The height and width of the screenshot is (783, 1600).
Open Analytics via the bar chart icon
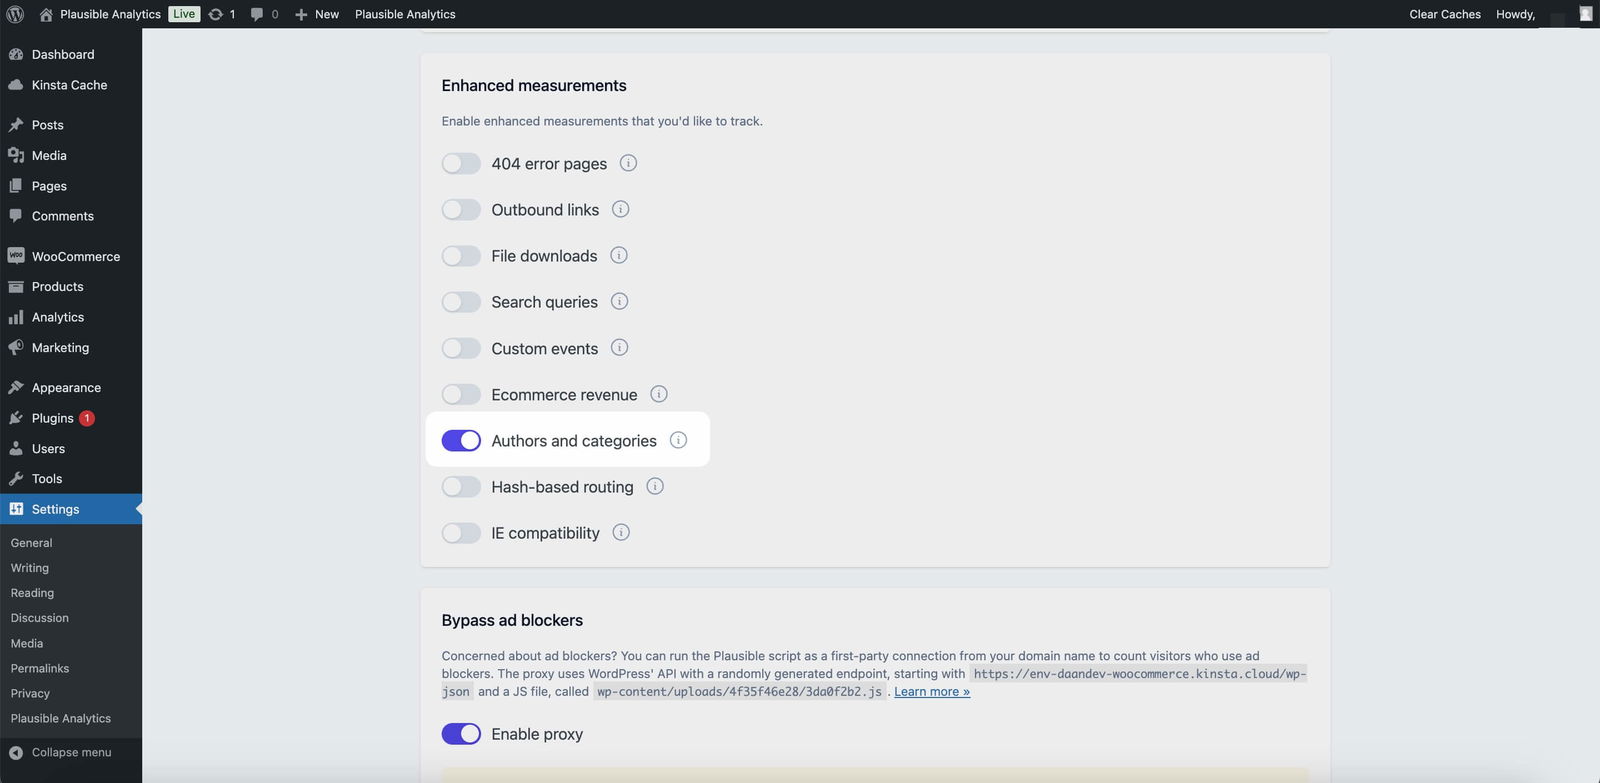point(17,316)
